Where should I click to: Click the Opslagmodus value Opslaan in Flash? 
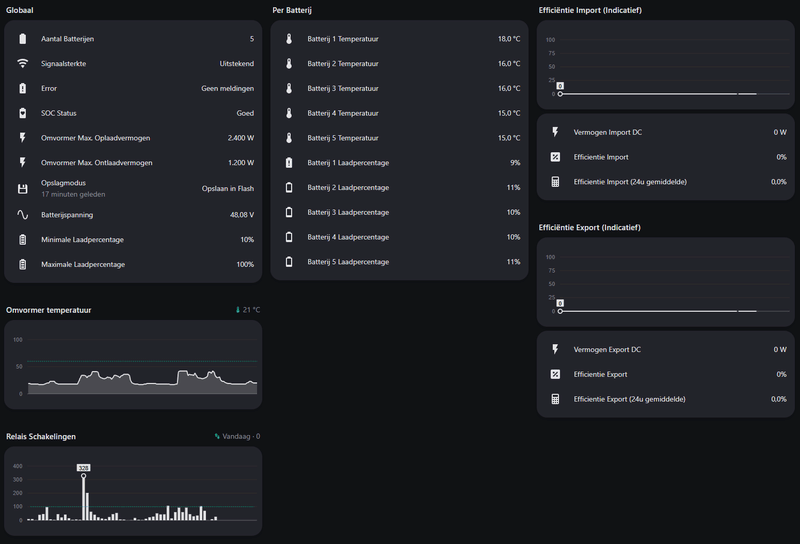228,188
